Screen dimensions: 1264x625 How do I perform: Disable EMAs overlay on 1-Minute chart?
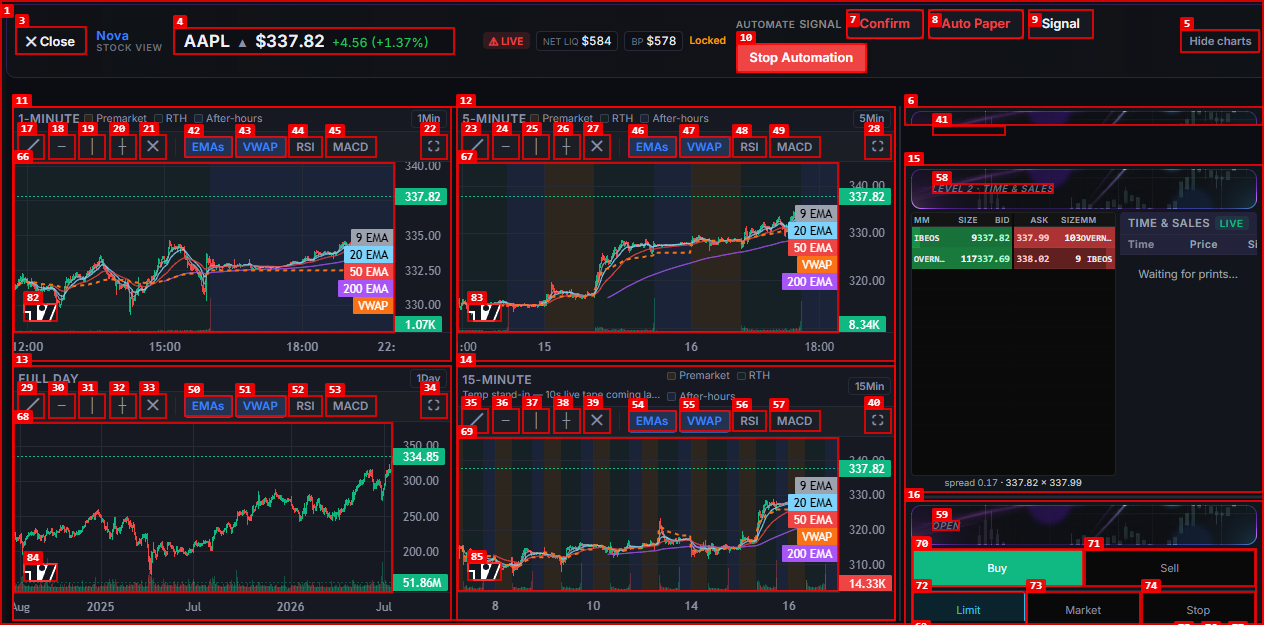[208, 147]
